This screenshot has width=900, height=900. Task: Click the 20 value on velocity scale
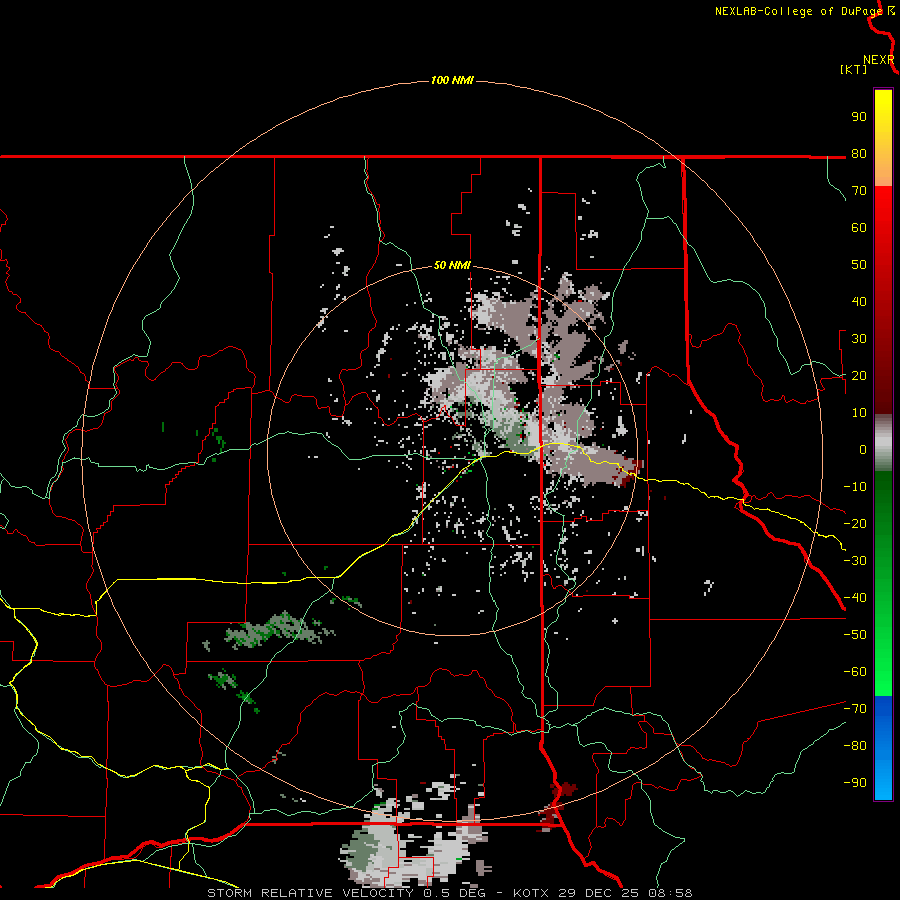point(859,375)
